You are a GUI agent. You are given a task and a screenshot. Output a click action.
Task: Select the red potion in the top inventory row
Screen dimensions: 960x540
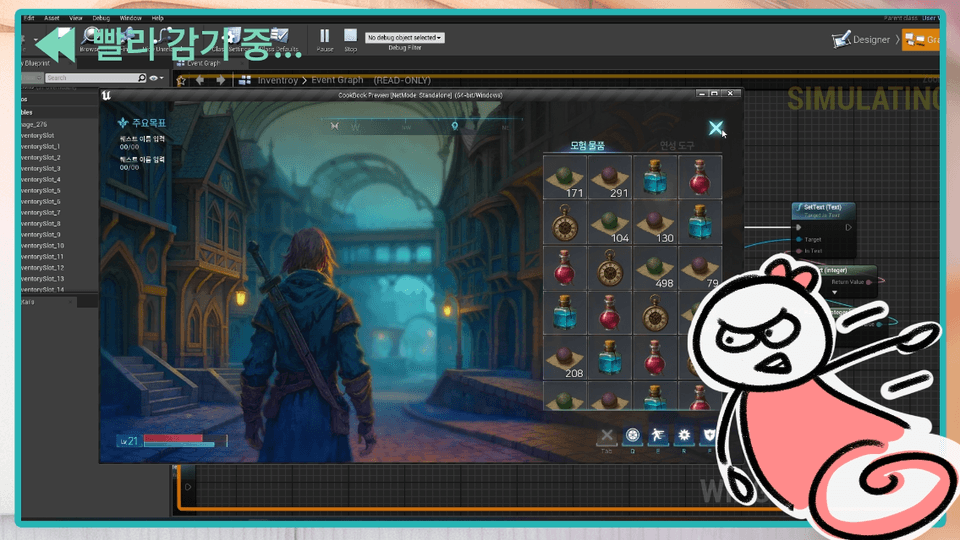click(x=700, y=178)
